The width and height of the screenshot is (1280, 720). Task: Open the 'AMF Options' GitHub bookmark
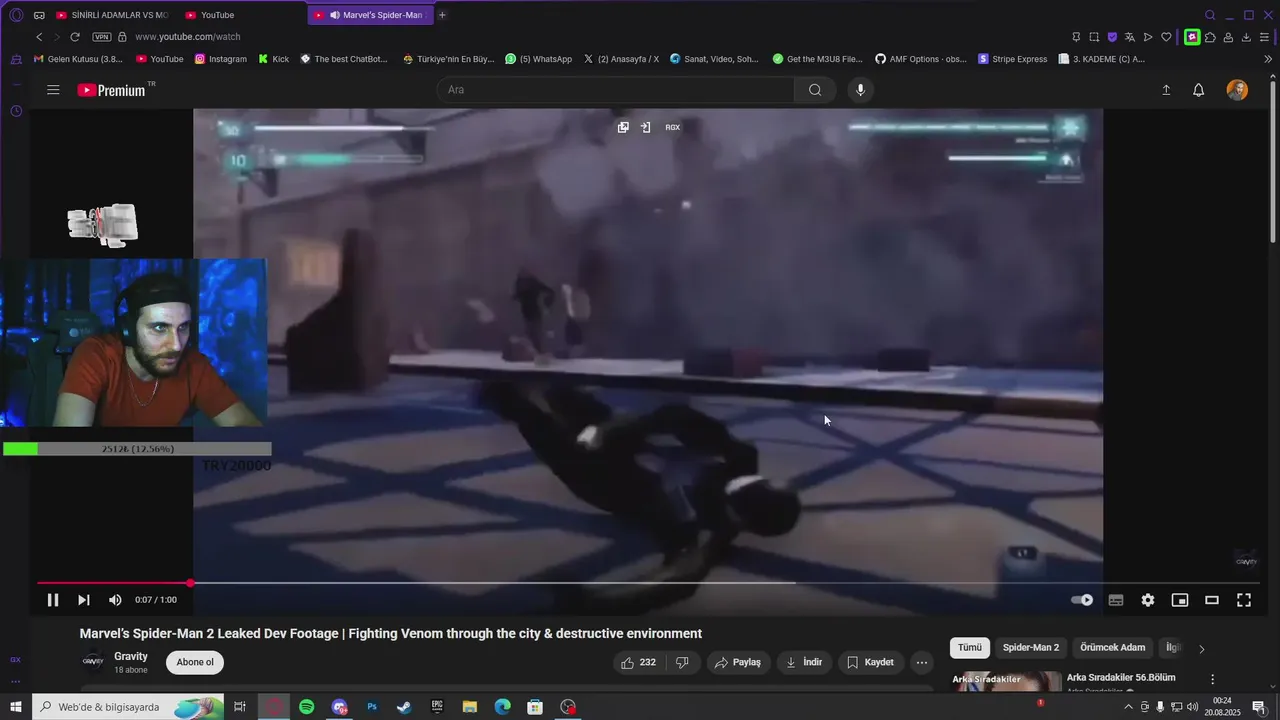(921, 59)
